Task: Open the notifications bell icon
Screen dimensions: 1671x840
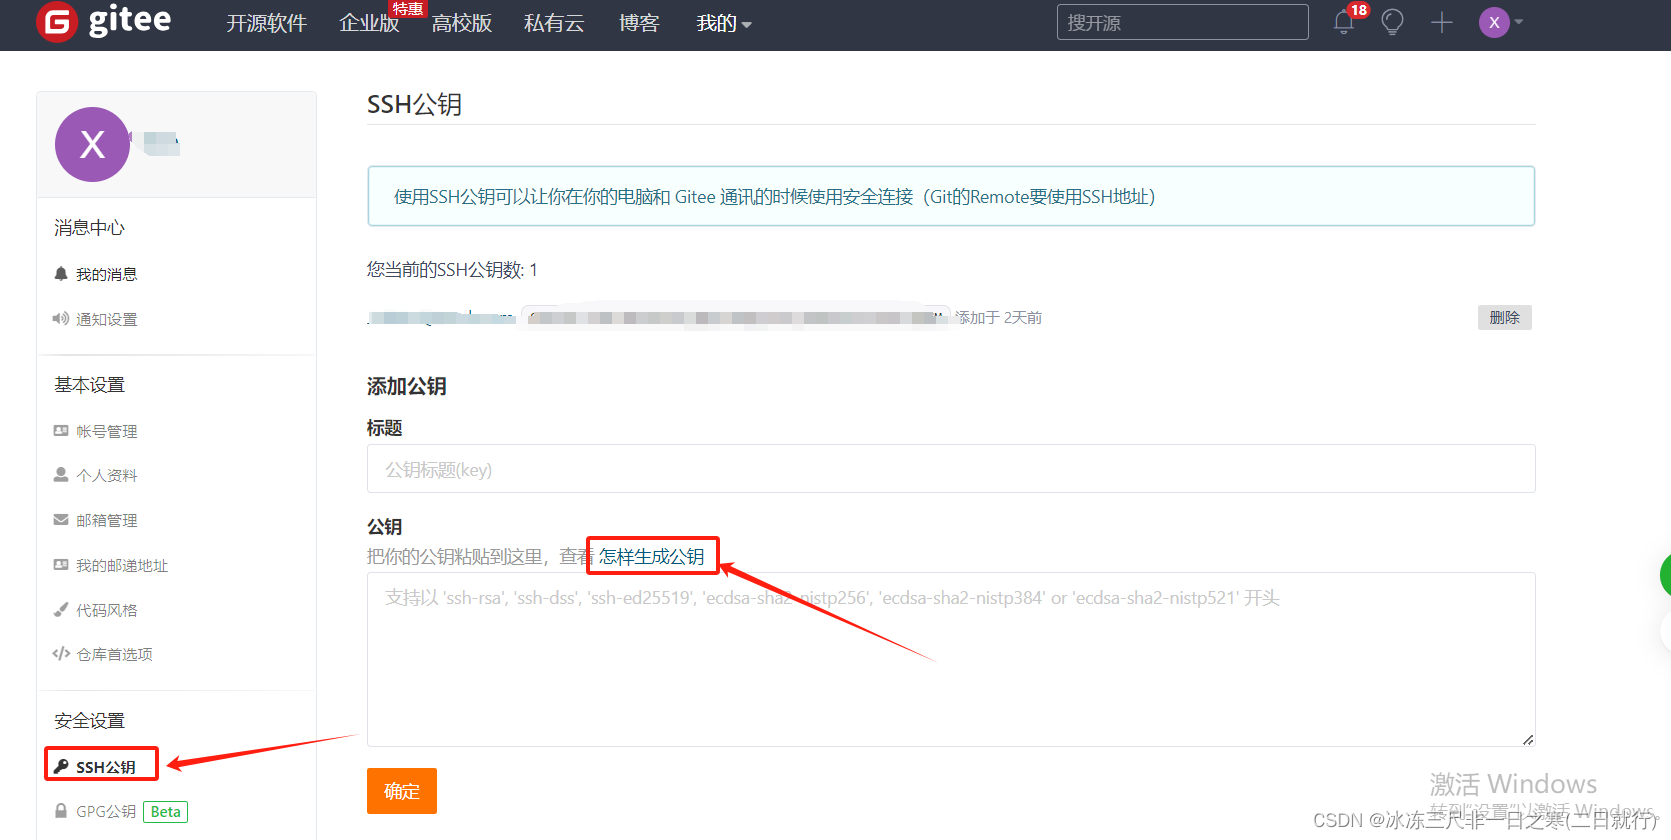Action: 1344,22
